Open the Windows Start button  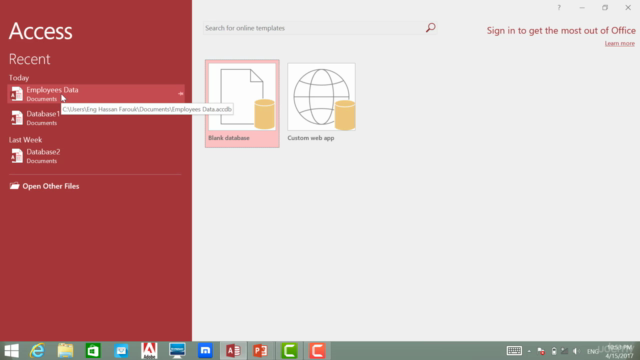coord(11,351)
